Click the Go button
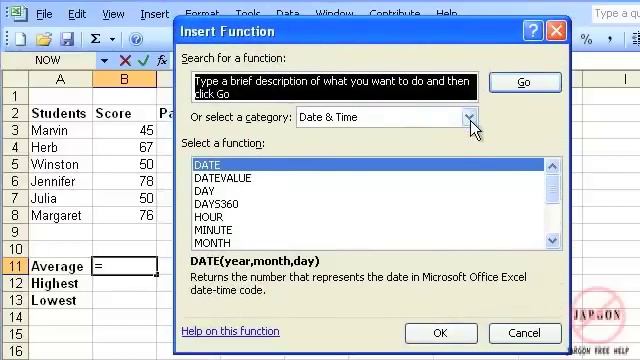The height and width of the screenshot is (360, 640). [x=525, y=82]
